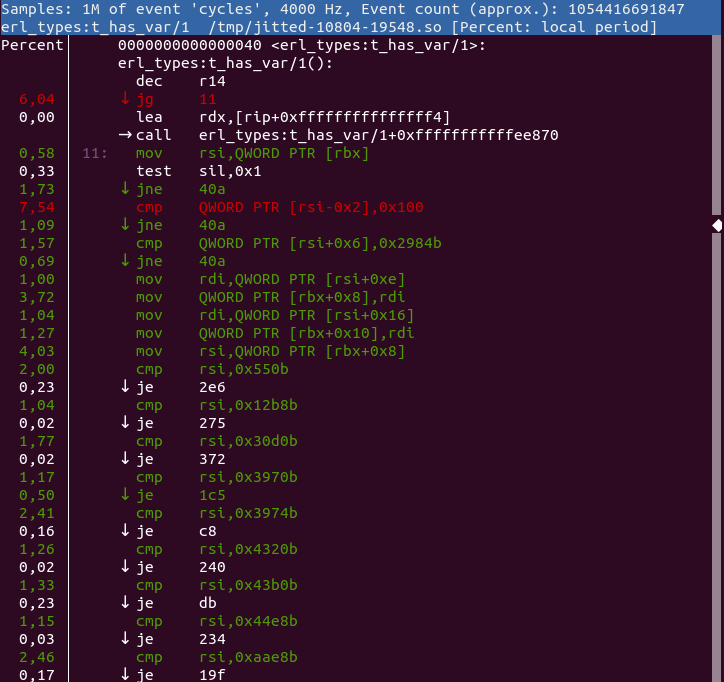Select the jump arrow for je 19f
The width and height of the screenshot is (724, 682).
point(125,675)
